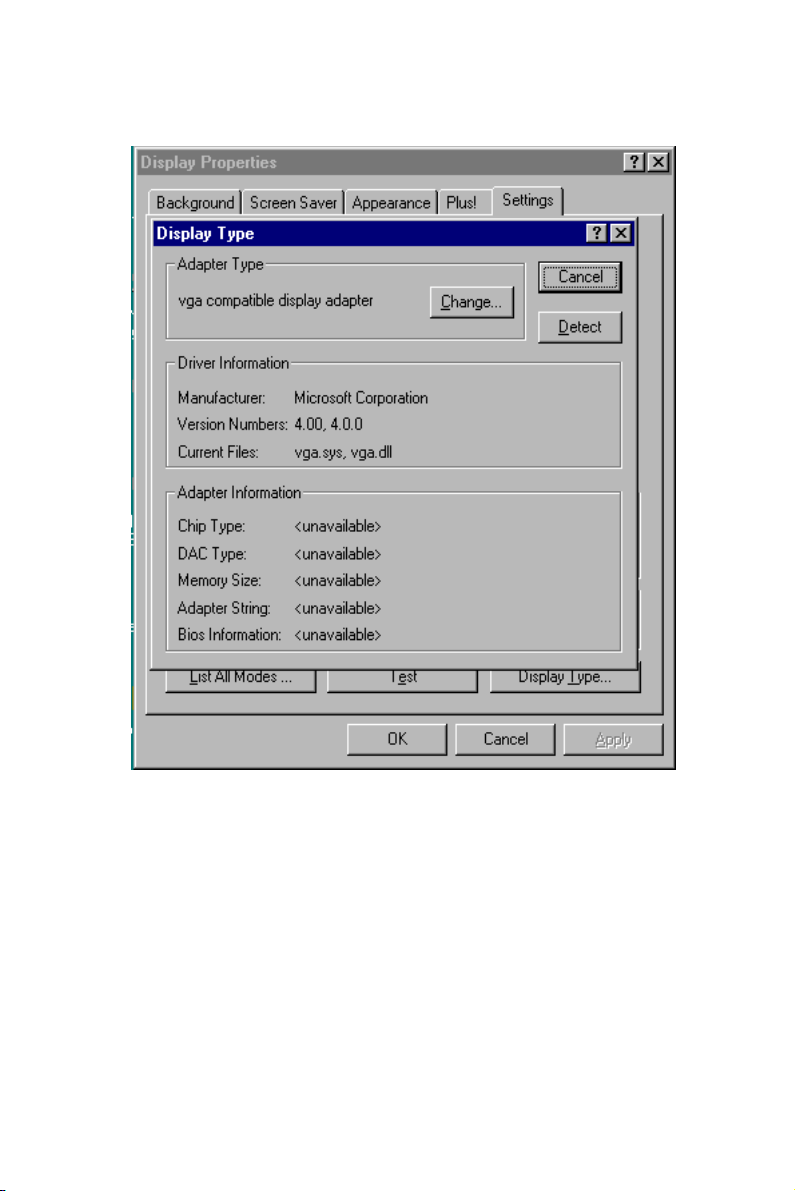Click Cancel in Display Type dialog
This screenshot has width=795, height=1191.
(580, 277)
